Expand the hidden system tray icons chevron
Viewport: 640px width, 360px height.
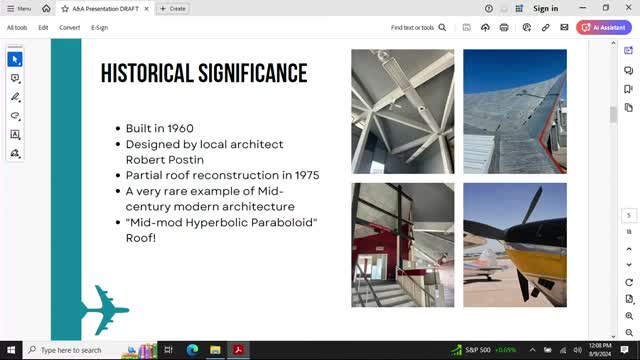pos(532,350)
